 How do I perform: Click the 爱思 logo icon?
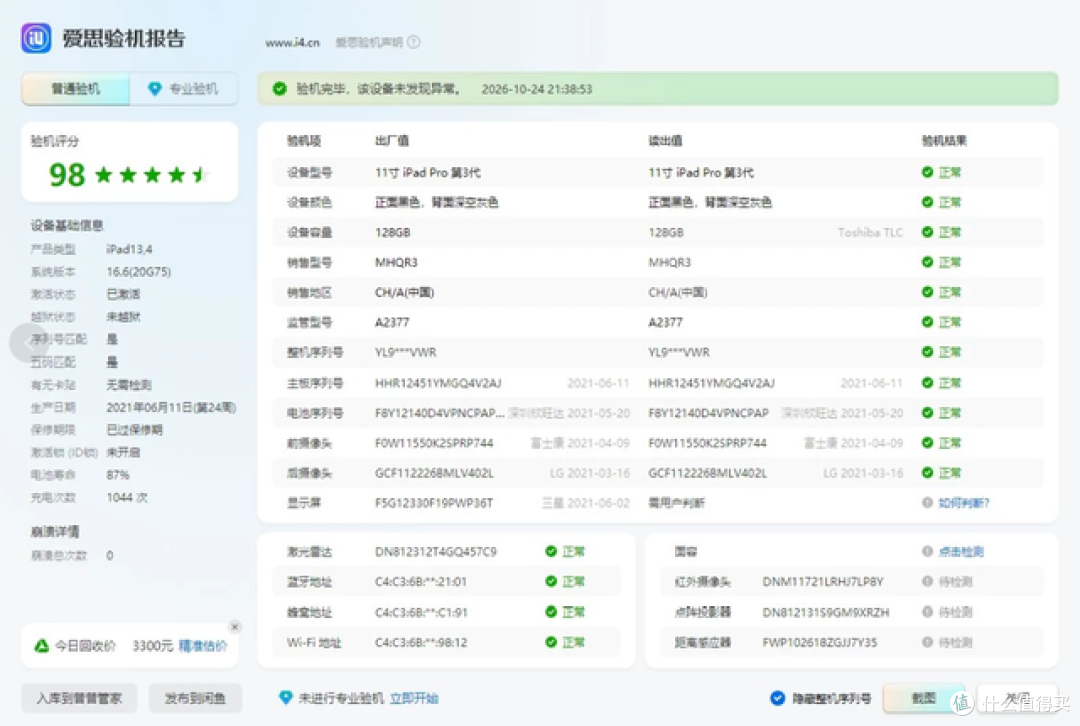36,38
